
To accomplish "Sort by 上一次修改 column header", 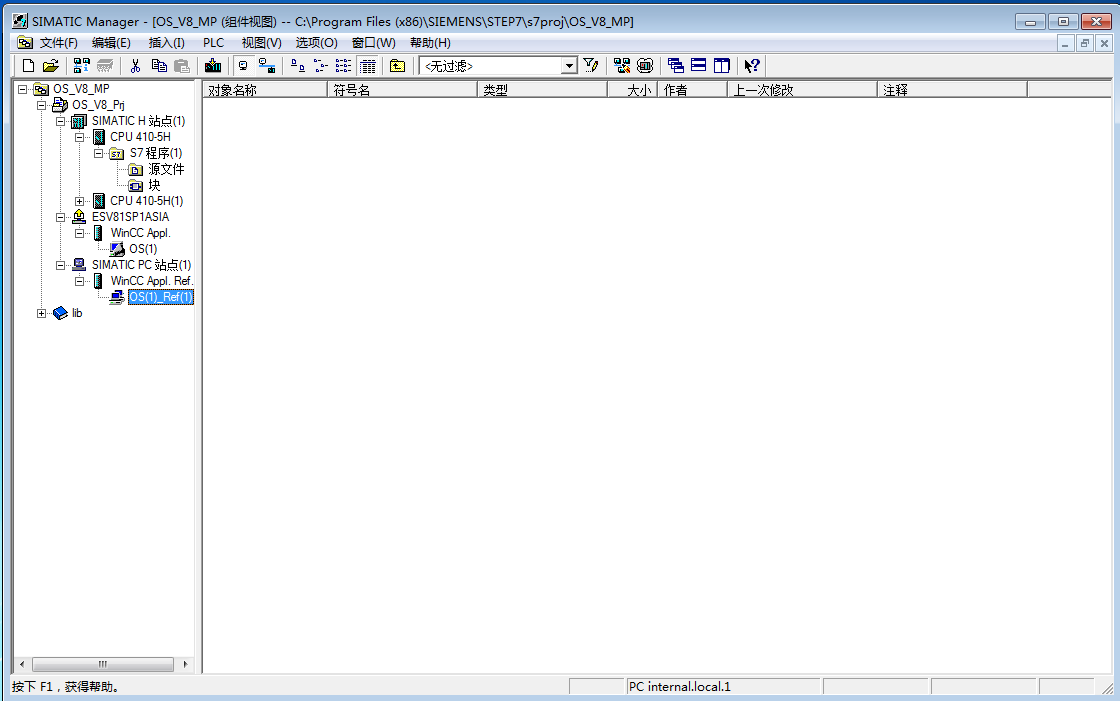I will click(802, 90).
